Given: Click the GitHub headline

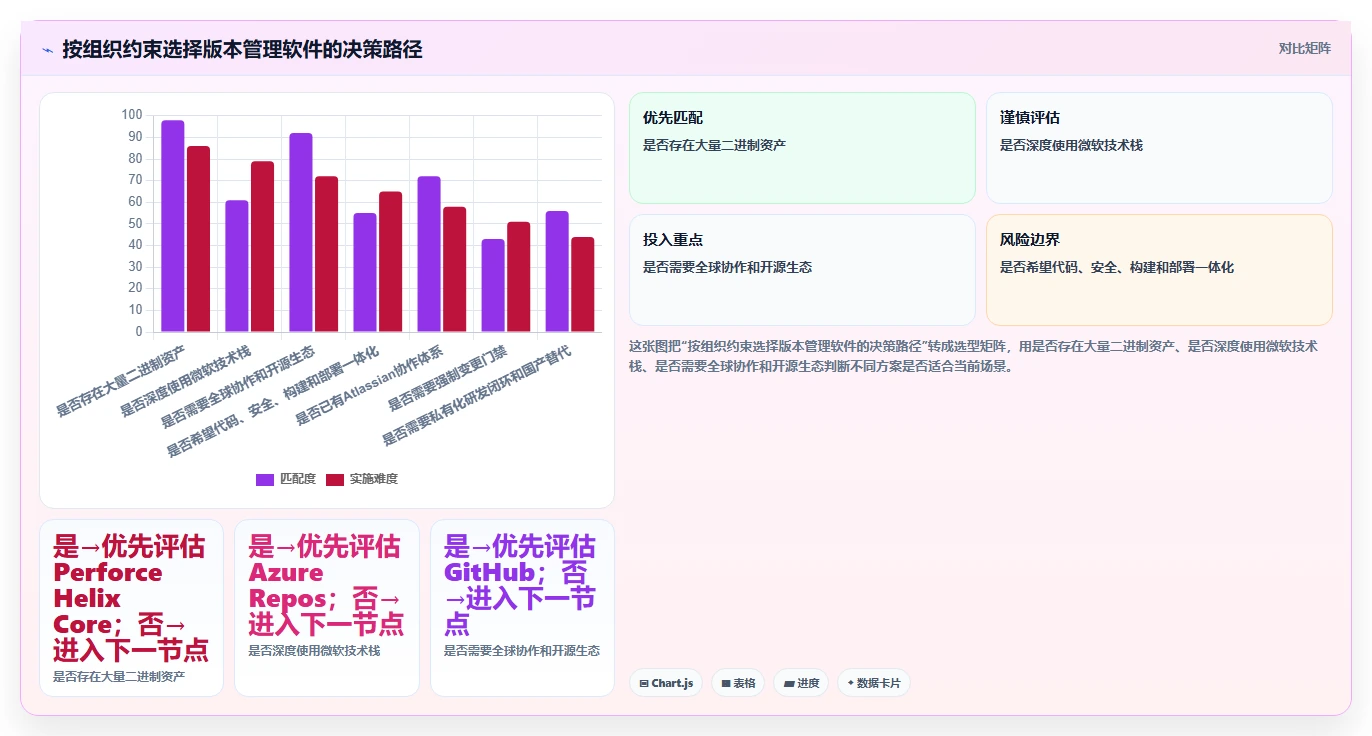Looking at the screenshot, I should click(x=521, y=585).
